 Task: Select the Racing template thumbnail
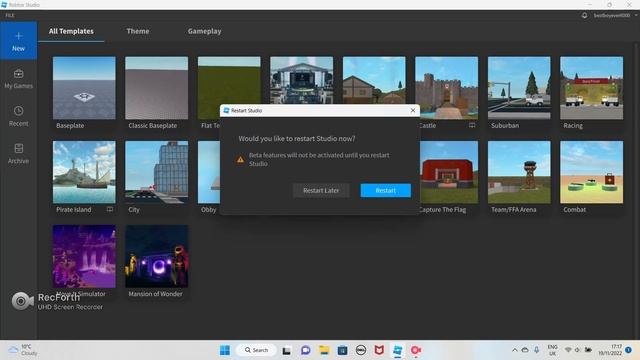[x=592, y=88]
